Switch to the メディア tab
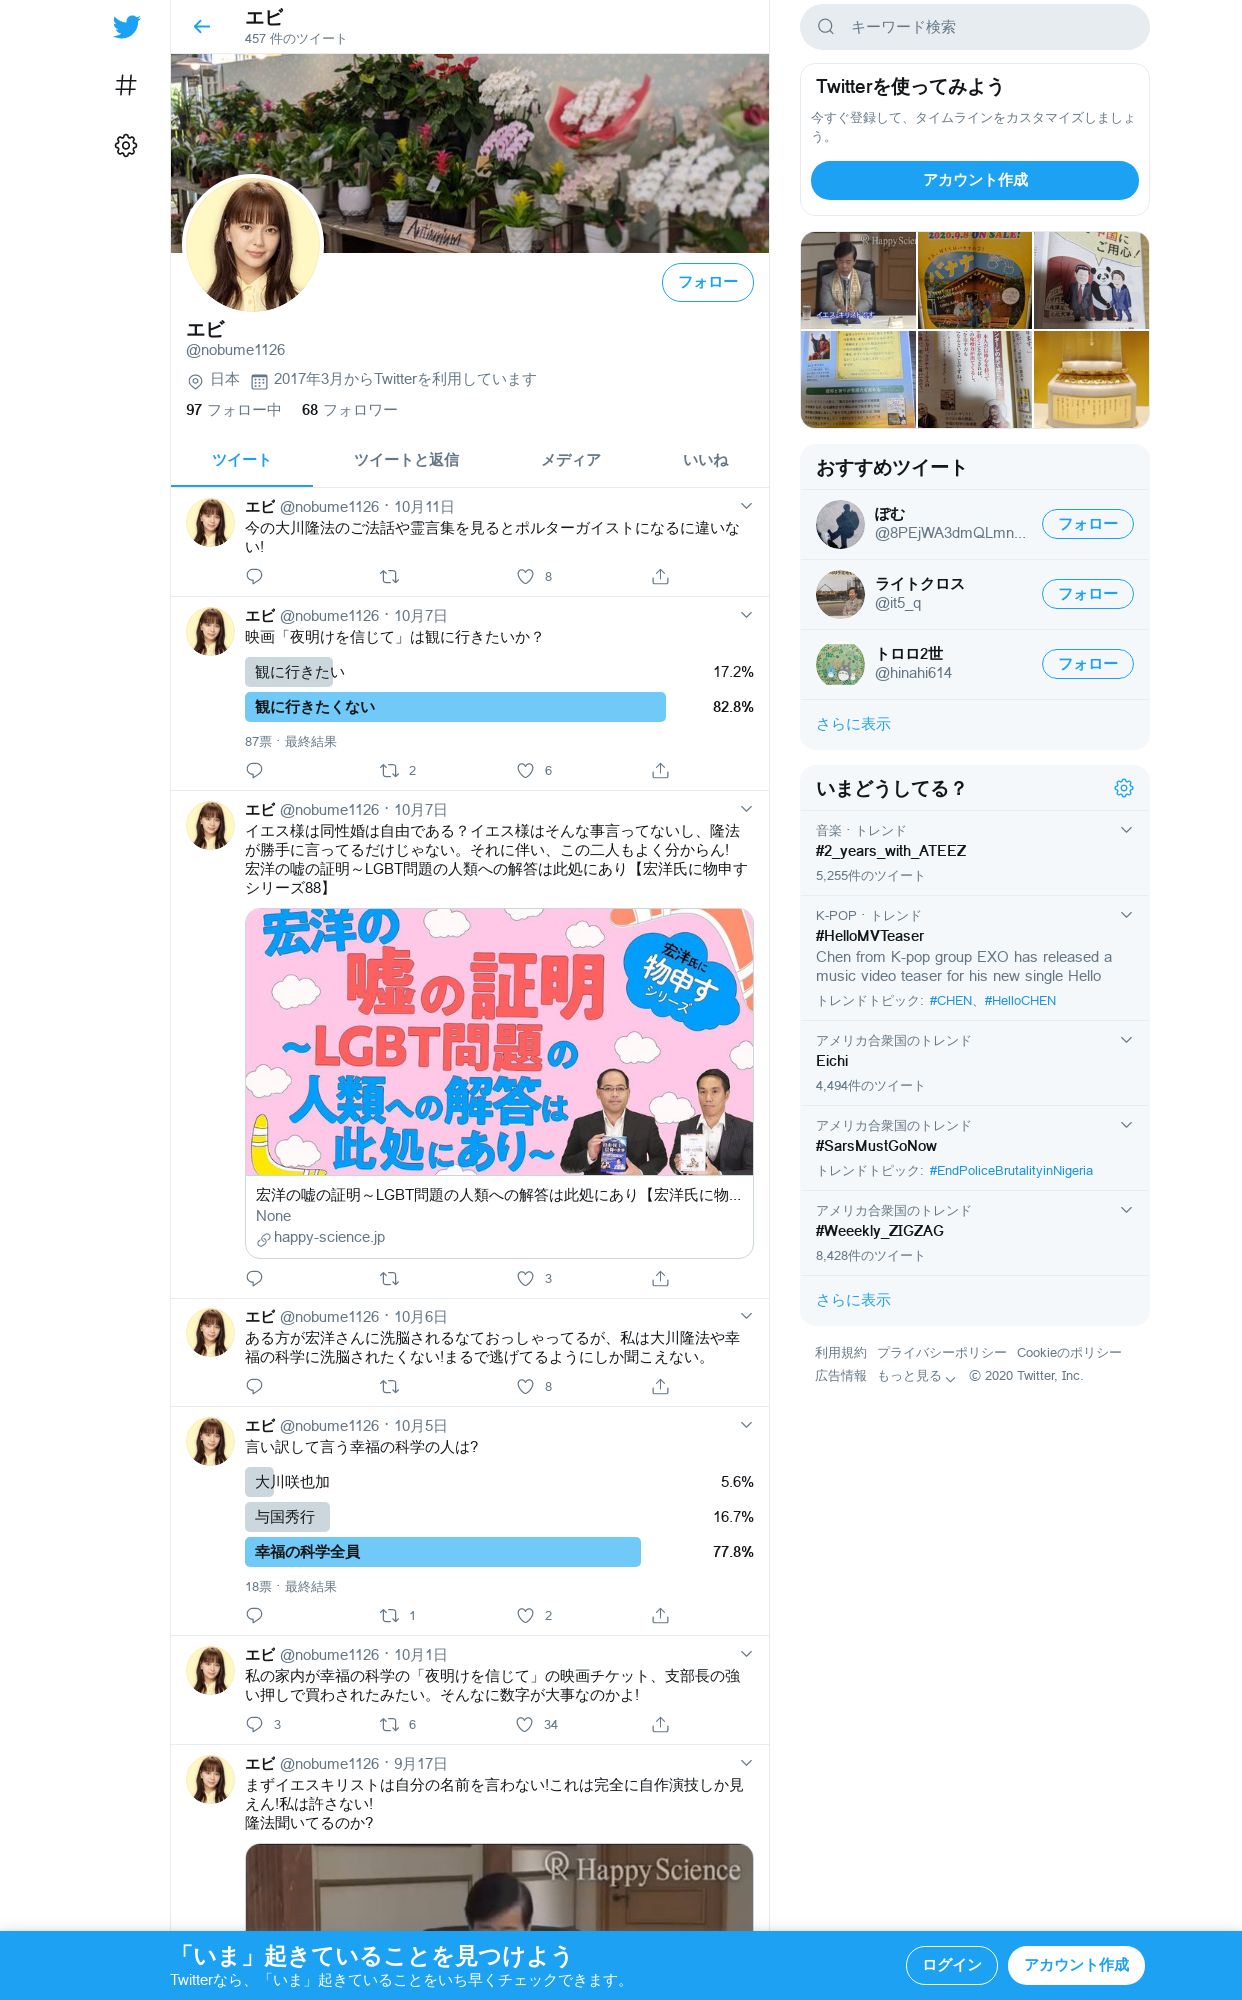This screenshot has width=1242, height=2000. tap(571, 461)
